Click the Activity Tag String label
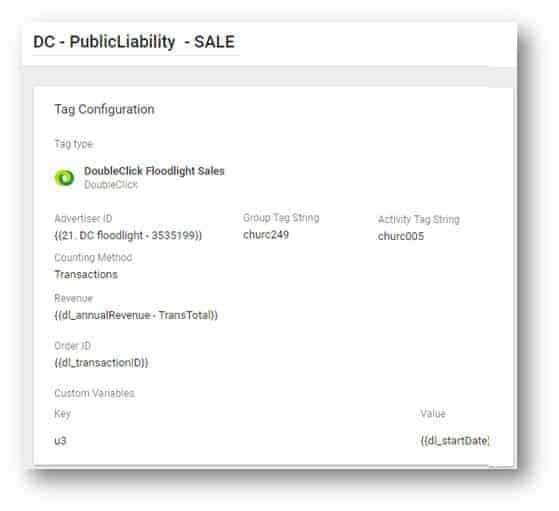The width and height of the screenshot is (559, 511). coord(419,219)
